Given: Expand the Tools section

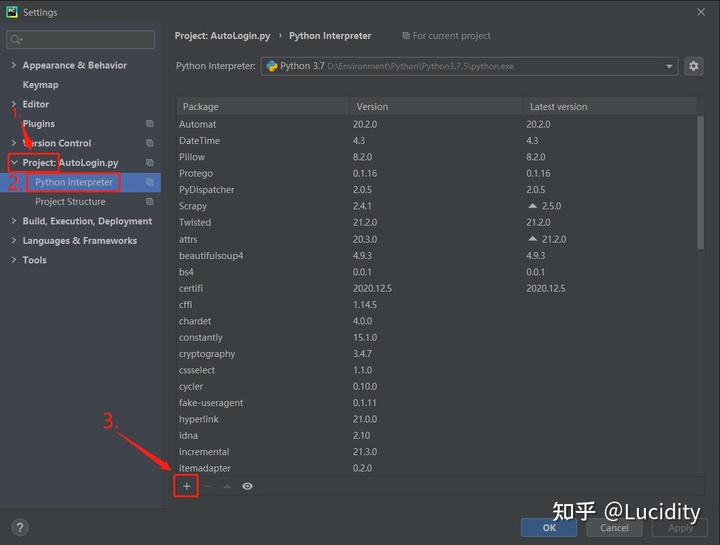Looking at the screenshot, I should (13, 260).
